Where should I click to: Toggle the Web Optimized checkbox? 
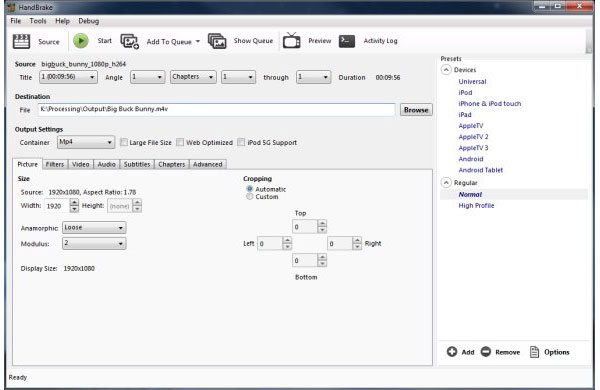coord(180,142)
